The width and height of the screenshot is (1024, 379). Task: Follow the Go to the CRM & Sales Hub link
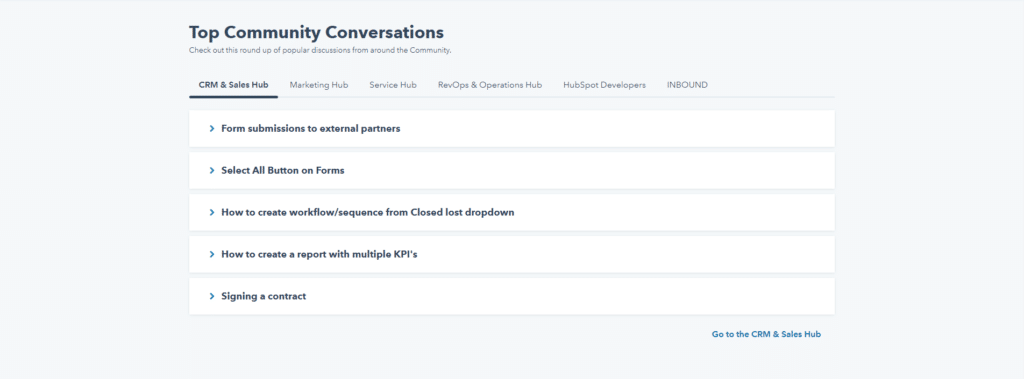point(766,334)
